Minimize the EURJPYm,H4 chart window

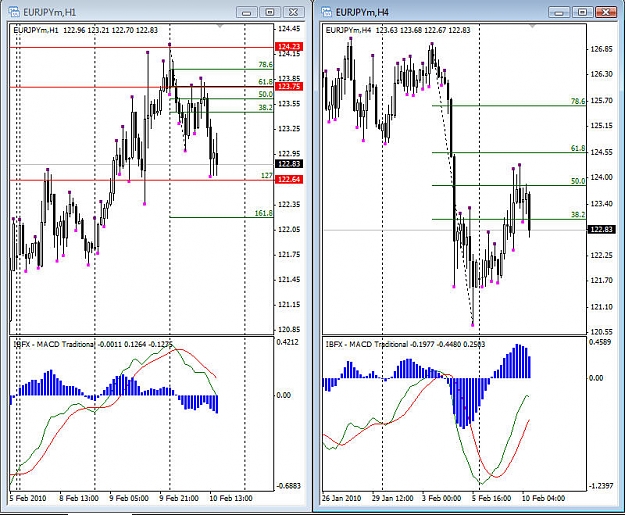point(559,12)
